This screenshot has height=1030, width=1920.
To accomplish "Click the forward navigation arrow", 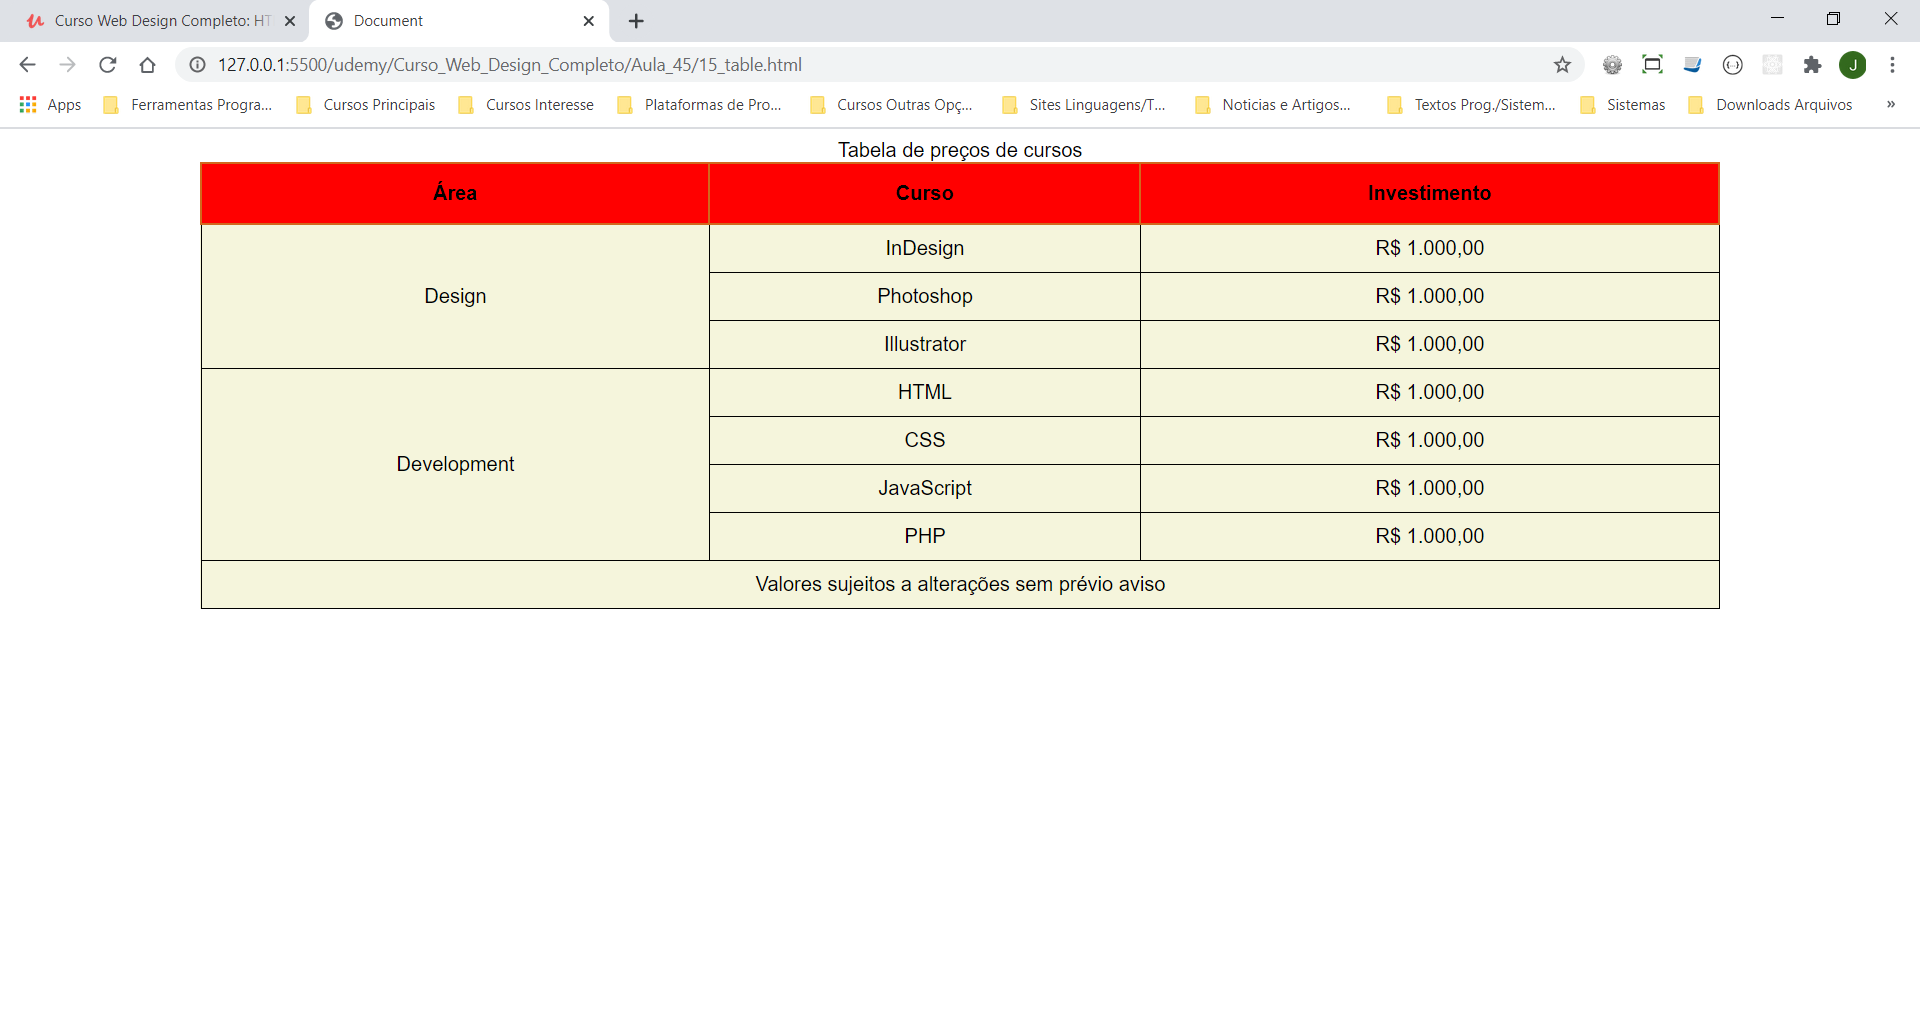I will [x=67, y=65].
